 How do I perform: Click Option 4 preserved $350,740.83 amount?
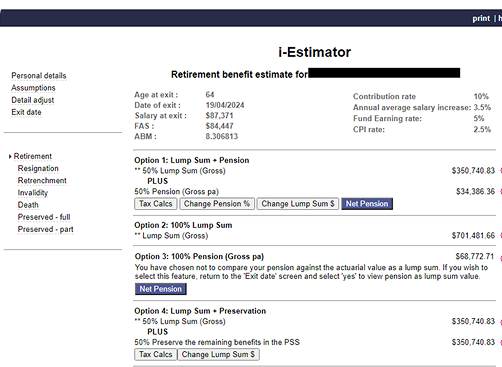tap(473, 342)
